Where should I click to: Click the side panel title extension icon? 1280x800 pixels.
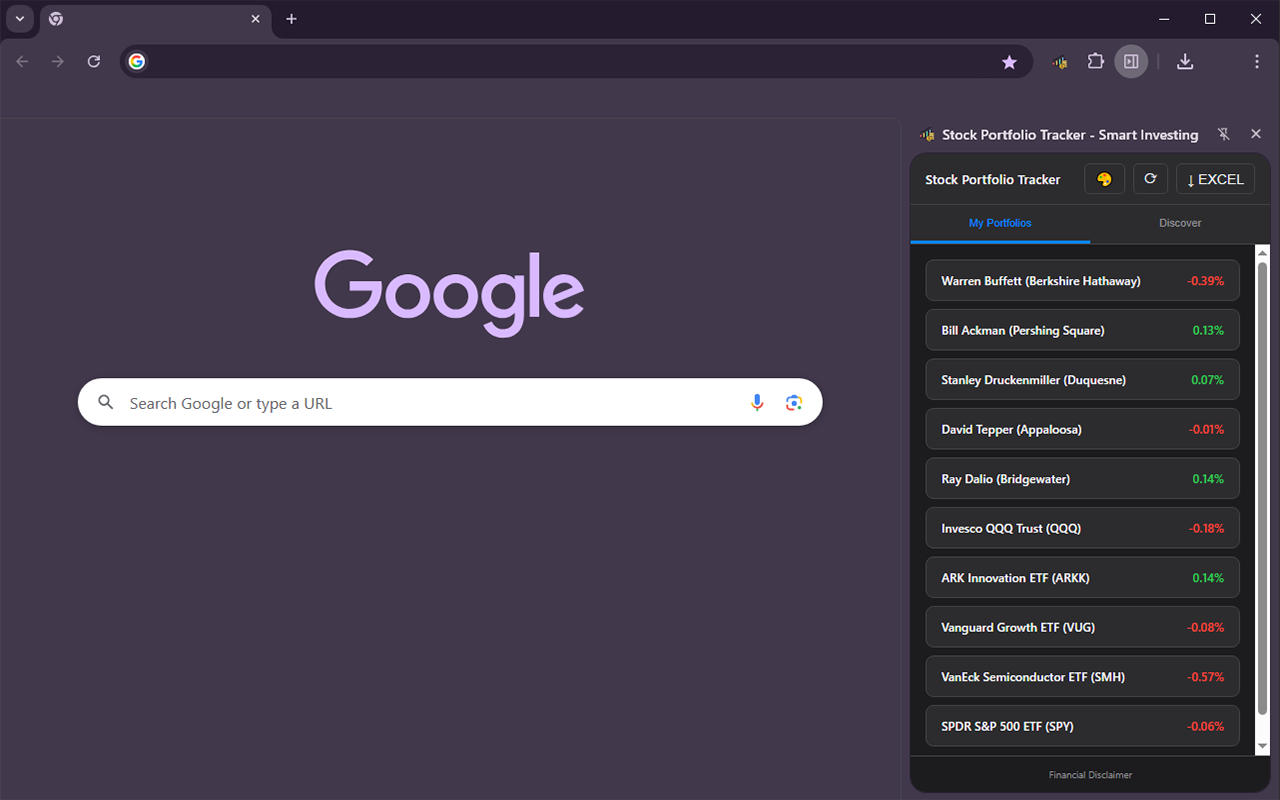pos(927,135)
